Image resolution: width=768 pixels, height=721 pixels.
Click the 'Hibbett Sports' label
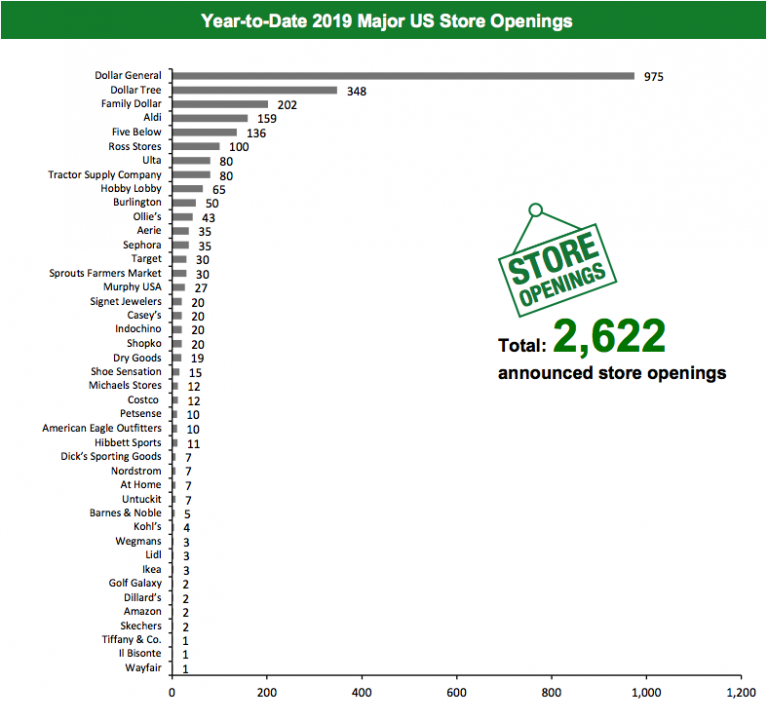click(128, 443)
